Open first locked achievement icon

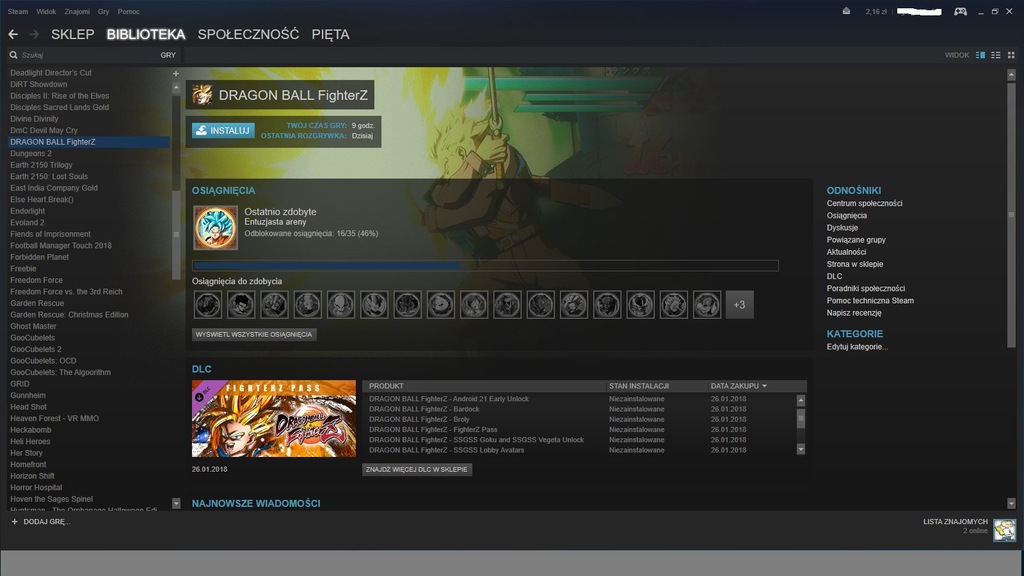click(208, 305)
